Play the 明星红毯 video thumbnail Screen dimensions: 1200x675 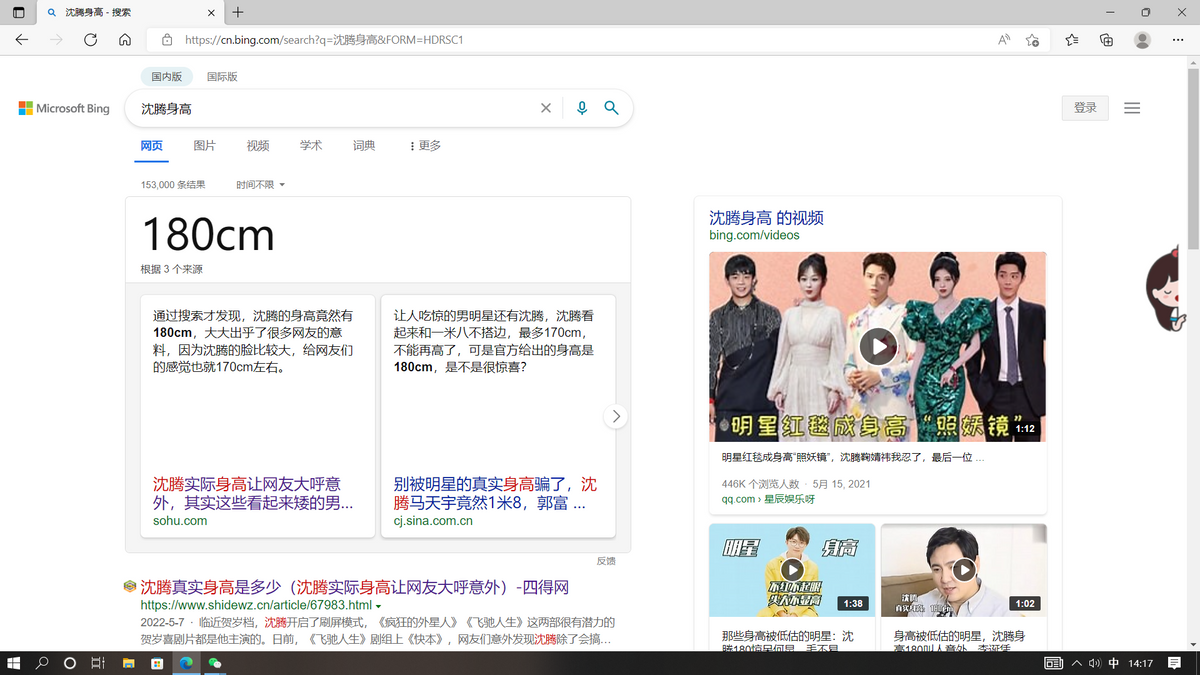click(x=878, y=346)
